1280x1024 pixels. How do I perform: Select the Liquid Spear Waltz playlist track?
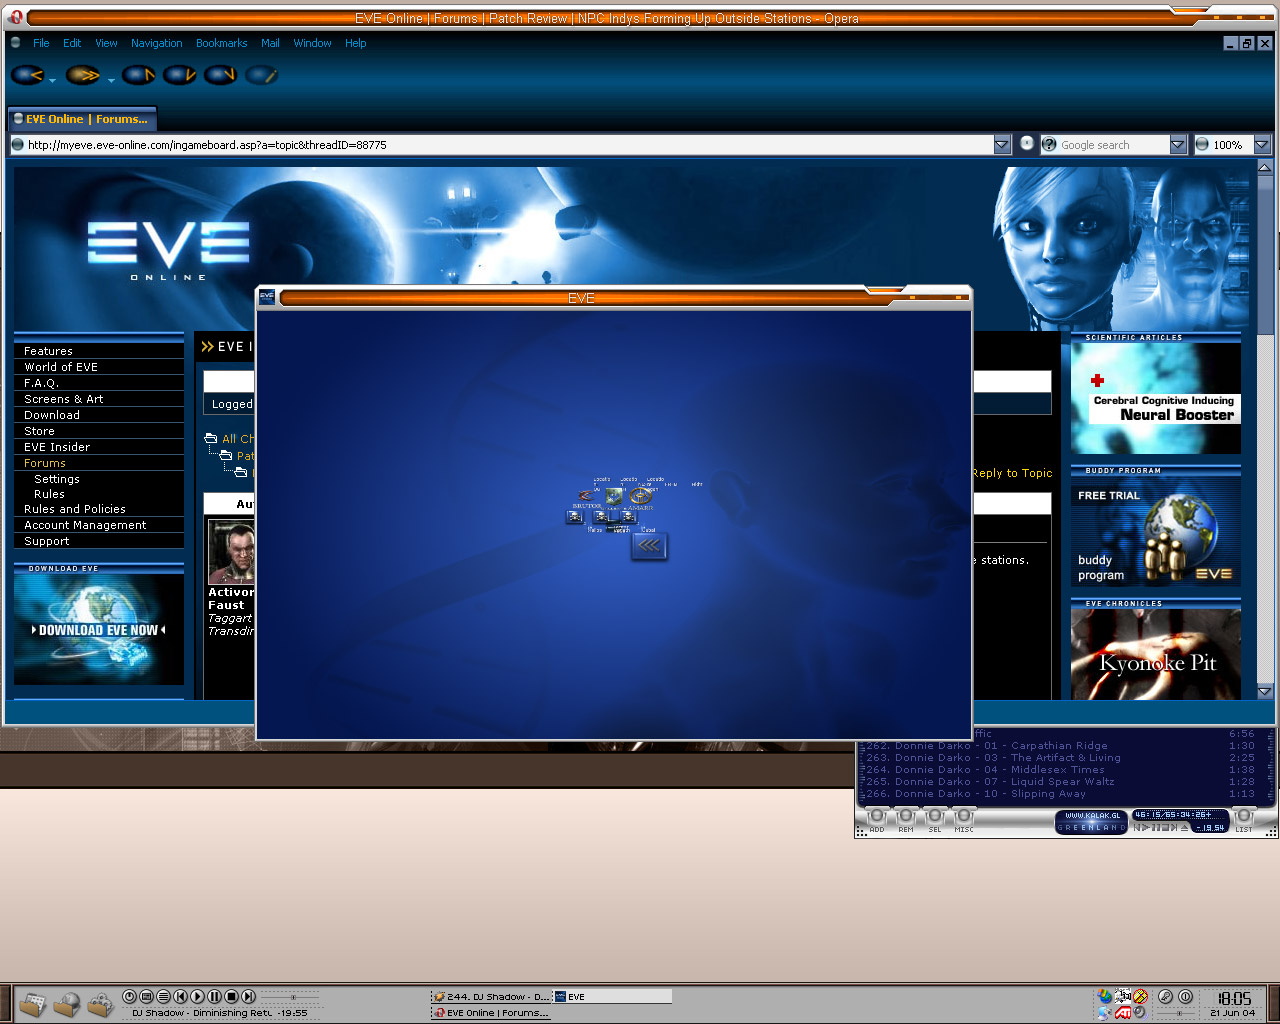pos(1060,782)
